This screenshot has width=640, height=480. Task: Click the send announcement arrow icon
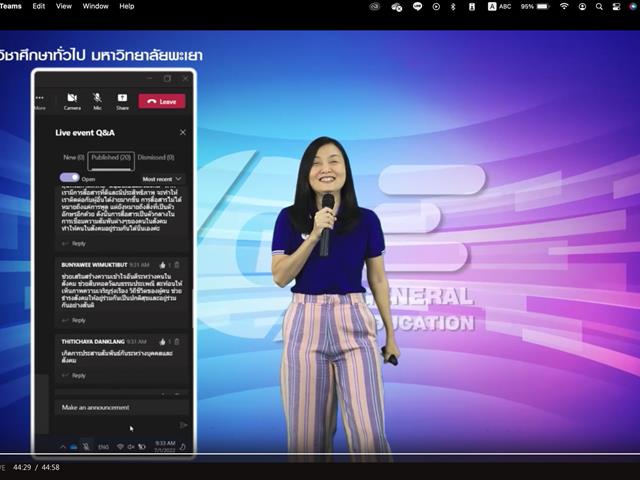click(183, 425)
